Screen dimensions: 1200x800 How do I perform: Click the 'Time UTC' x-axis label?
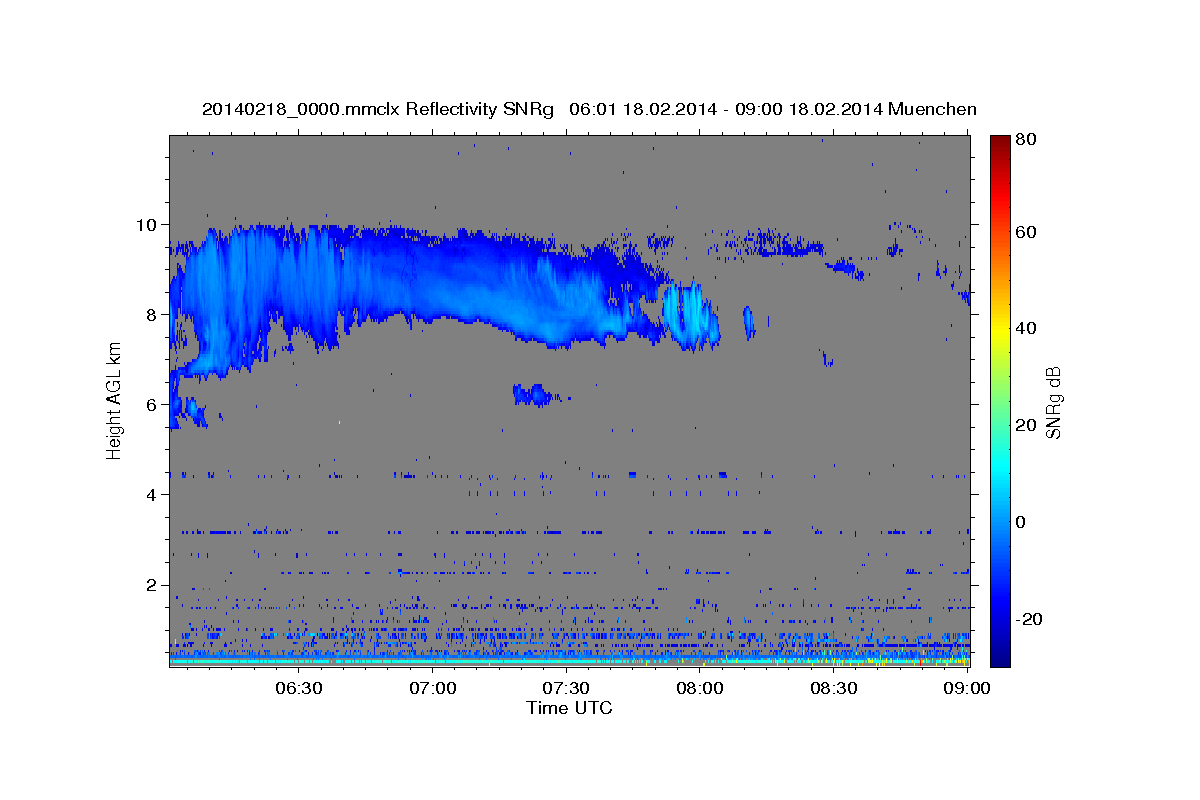coord(569,708)
